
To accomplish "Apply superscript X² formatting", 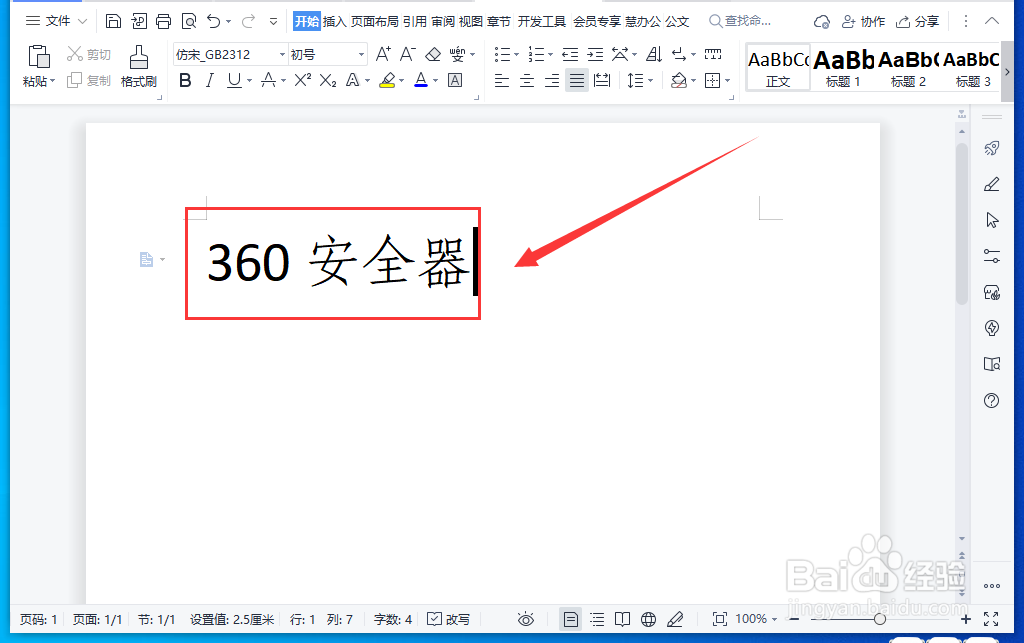I will 302,80.
